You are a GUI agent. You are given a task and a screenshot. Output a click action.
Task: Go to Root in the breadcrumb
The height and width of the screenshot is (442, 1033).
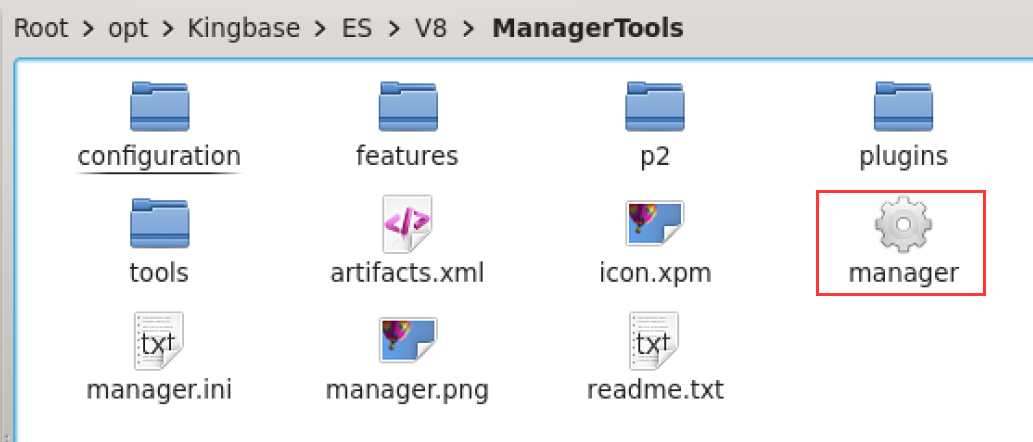tap(43, 28)
